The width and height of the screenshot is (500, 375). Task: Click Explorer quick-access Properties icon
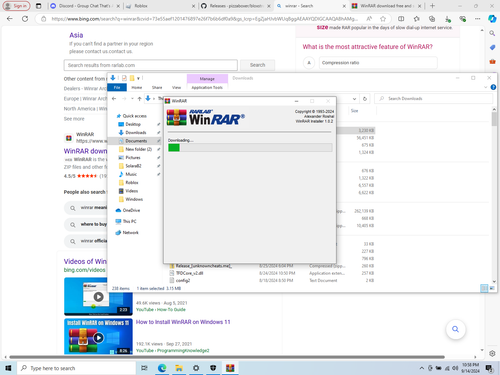coord(124,78)
